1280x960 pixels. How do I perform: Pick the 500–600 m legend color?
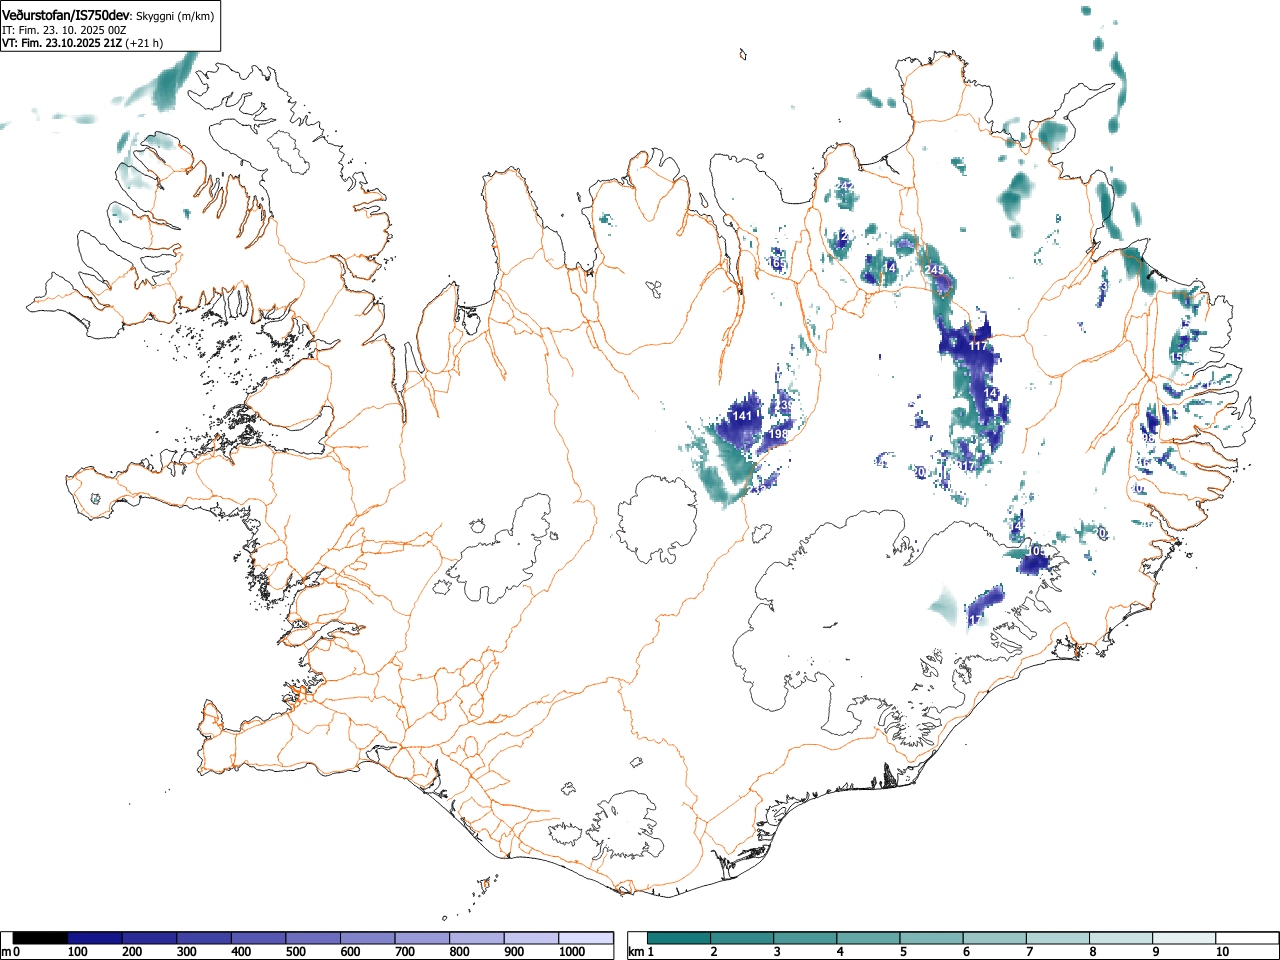313,938
